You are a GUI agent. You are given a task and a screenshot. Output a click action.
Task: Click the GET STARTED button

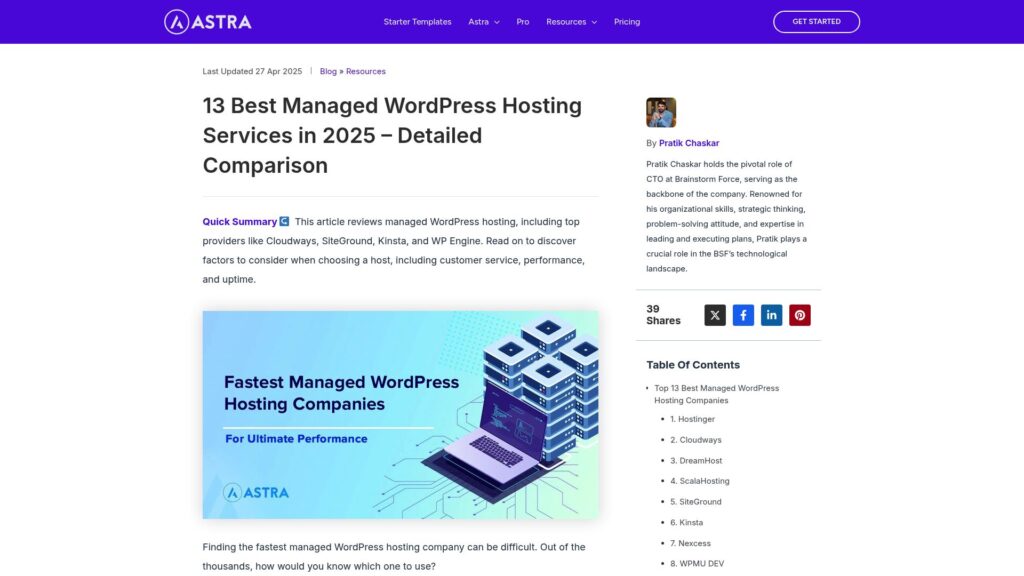coord(816,22)
